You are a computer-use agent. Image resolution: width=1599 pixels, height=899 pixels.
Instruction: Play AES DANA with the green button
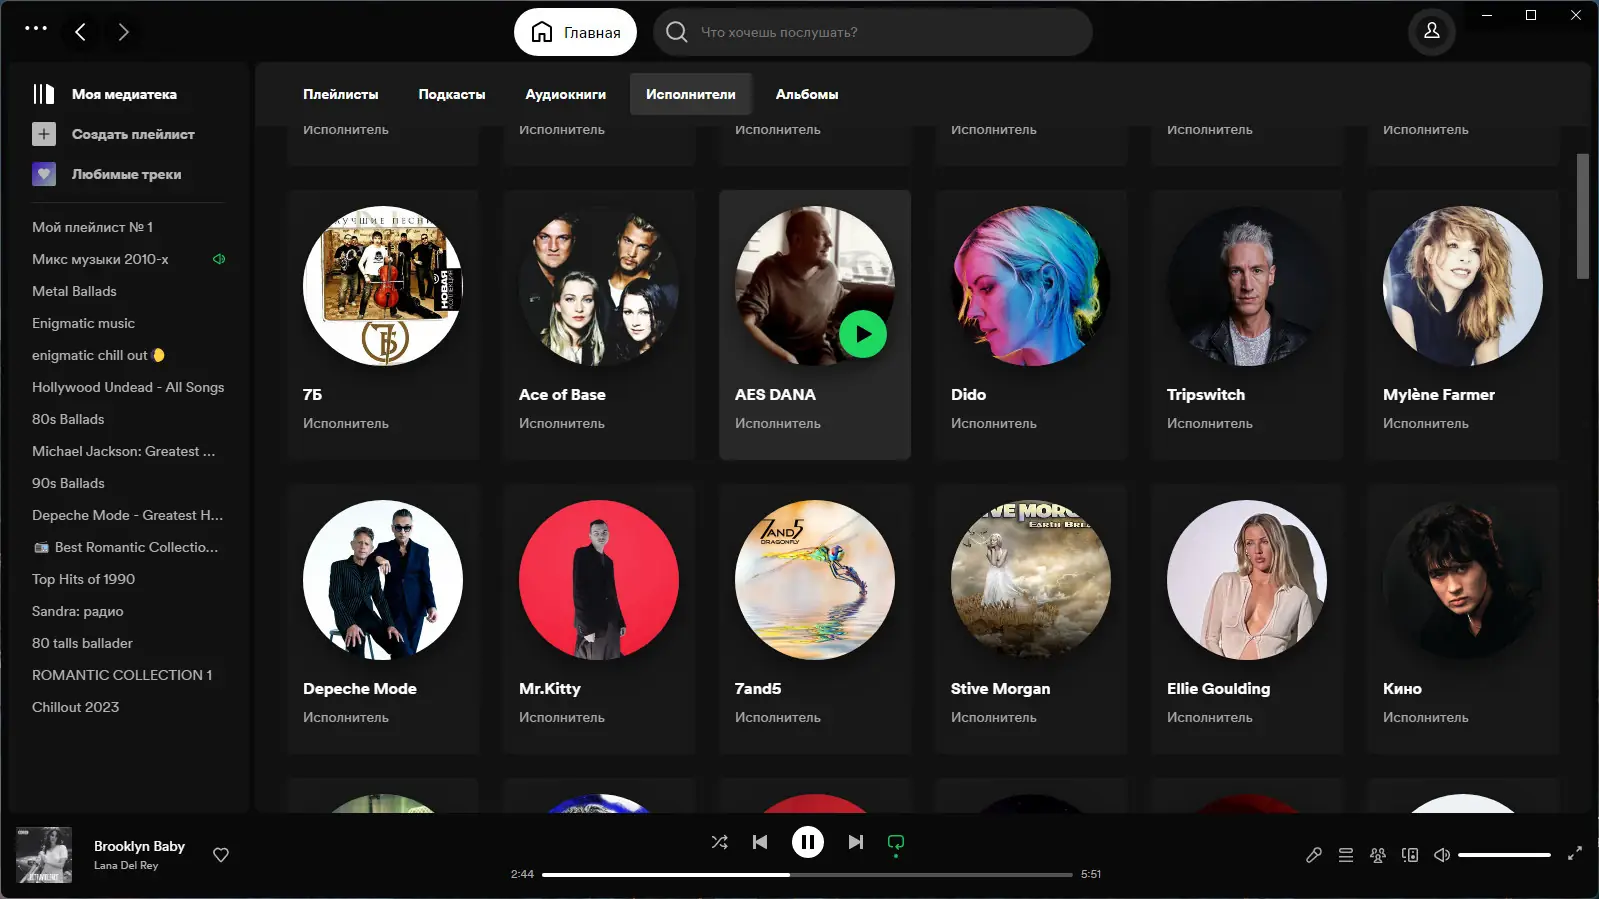[863, 334]
